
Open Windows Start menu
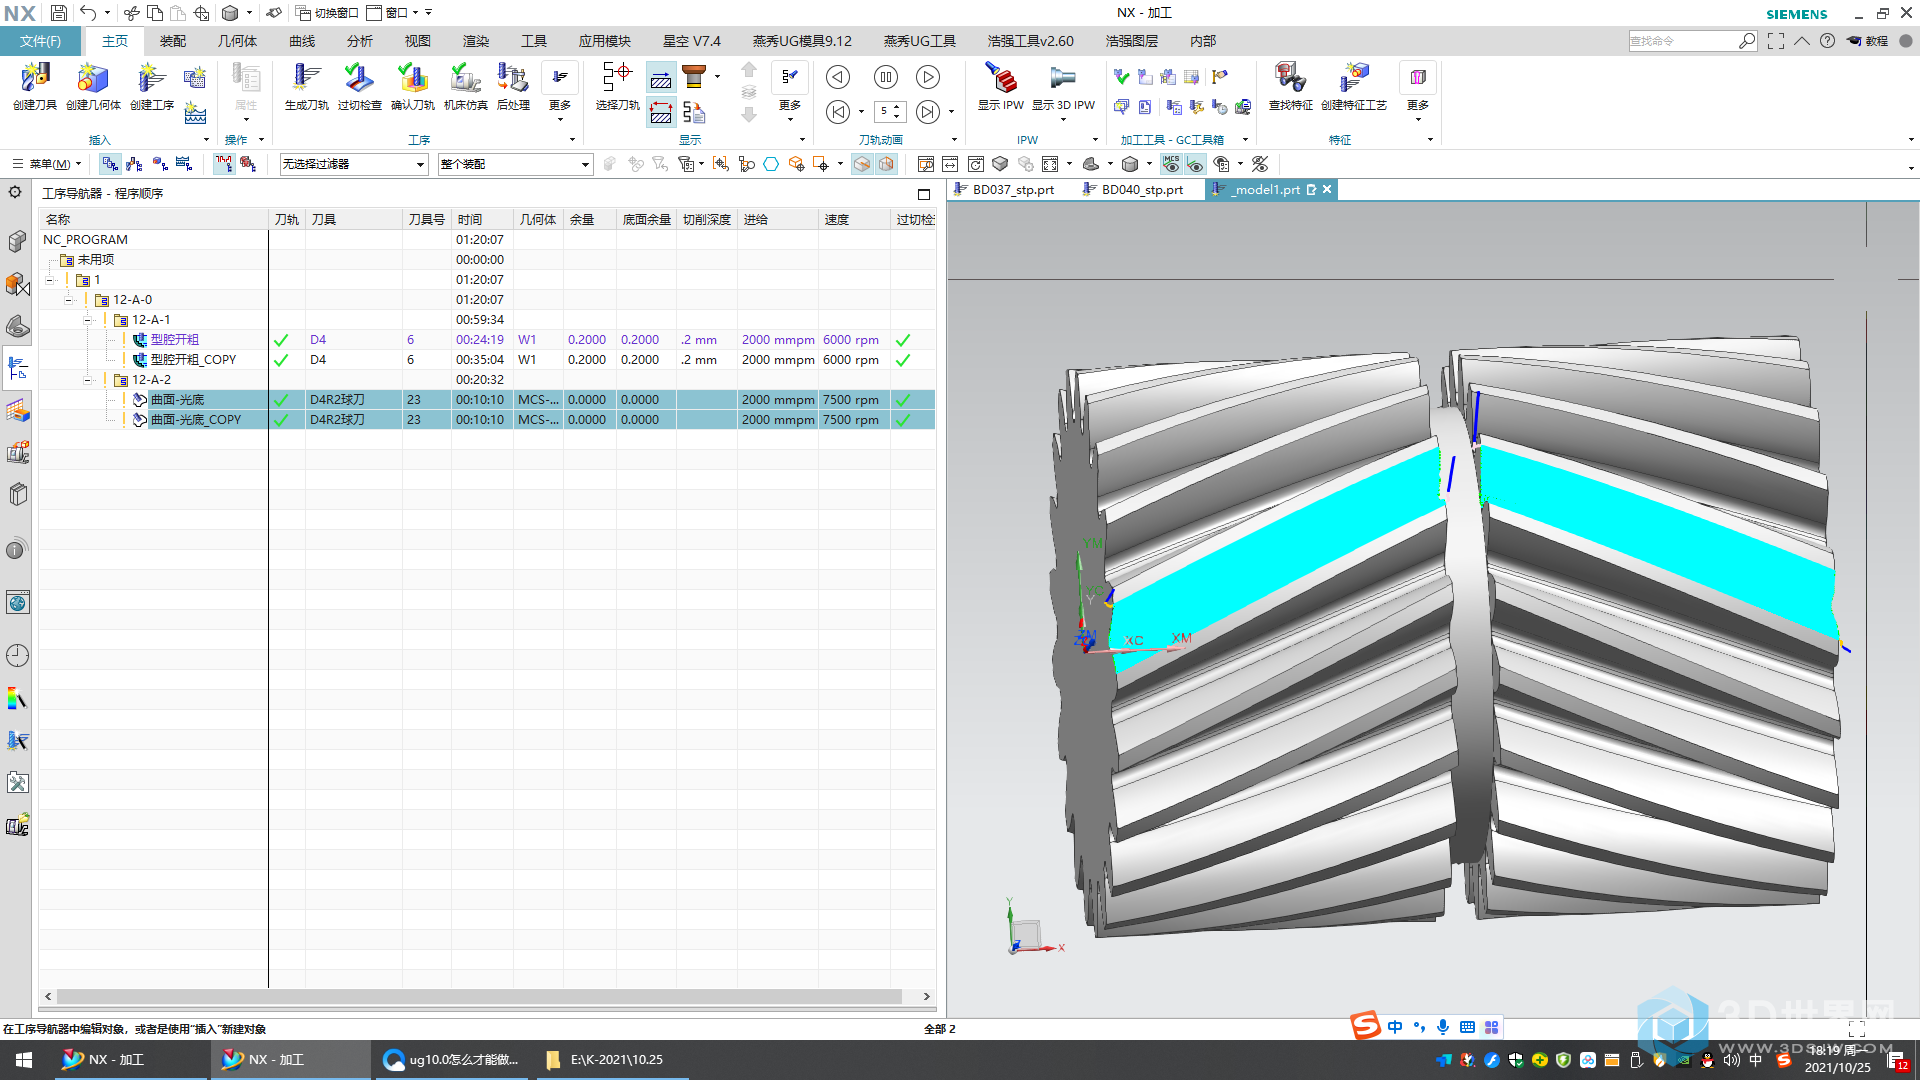click(x=24, y=1060)
